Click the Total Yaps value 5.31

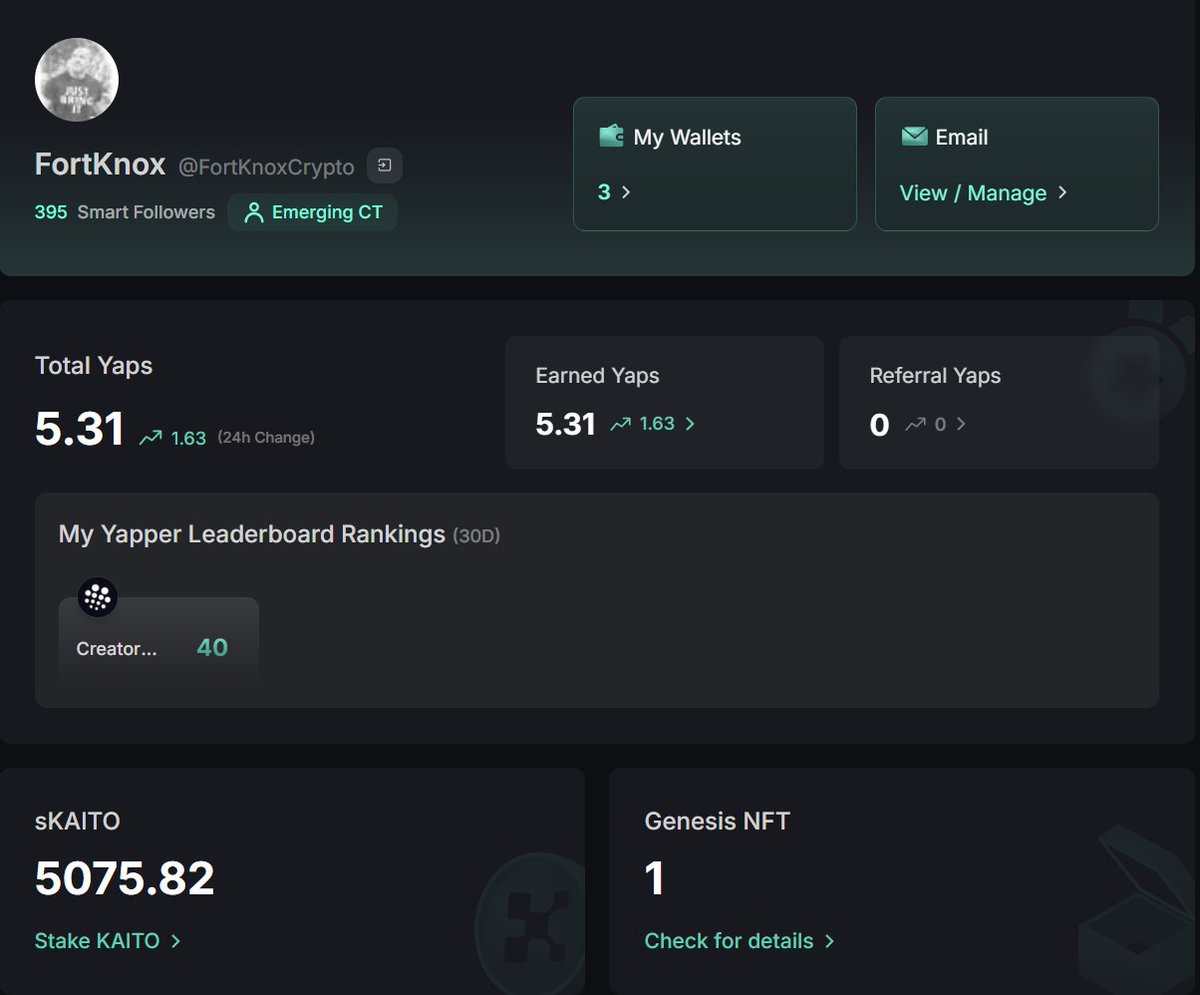(x=80, y=429)
